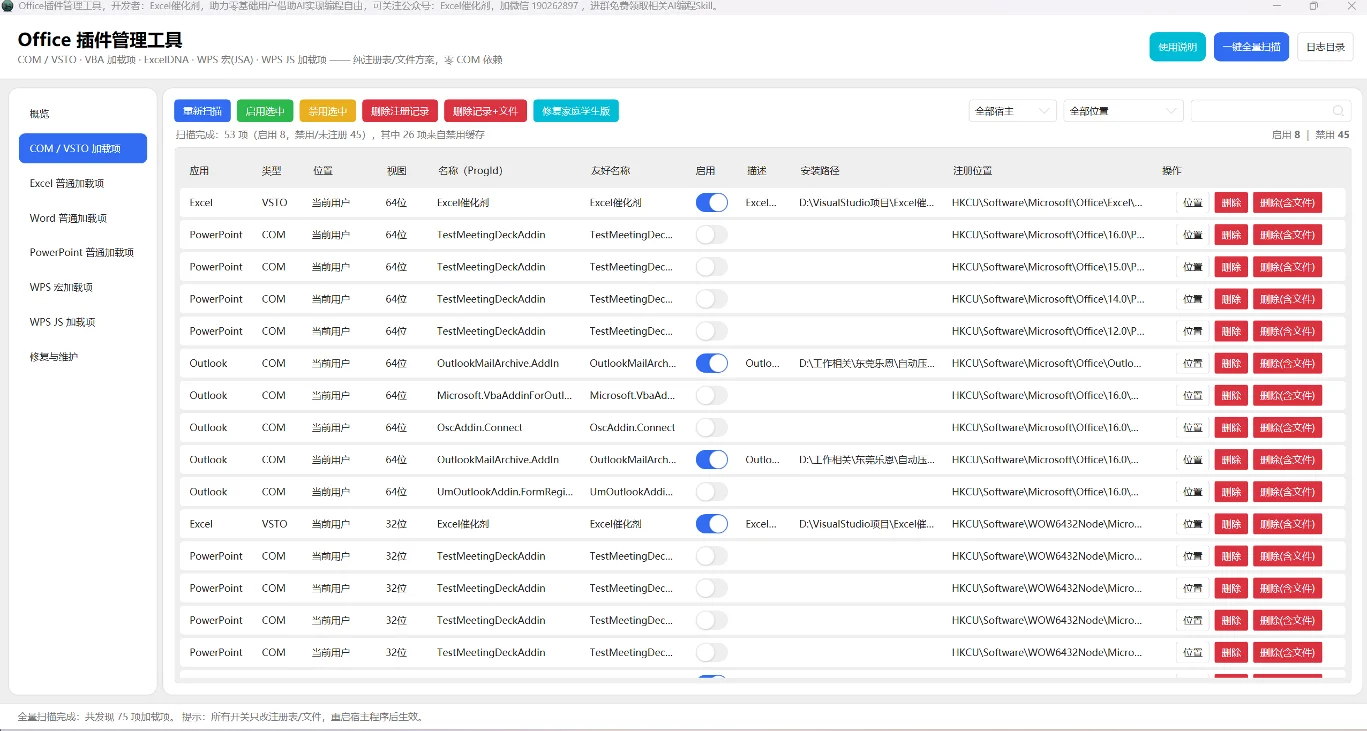Viewport: 1367px width, 731px height.
Task: Select the COM / VSTO 加载项 sidebar item
Action: [83, 148]
